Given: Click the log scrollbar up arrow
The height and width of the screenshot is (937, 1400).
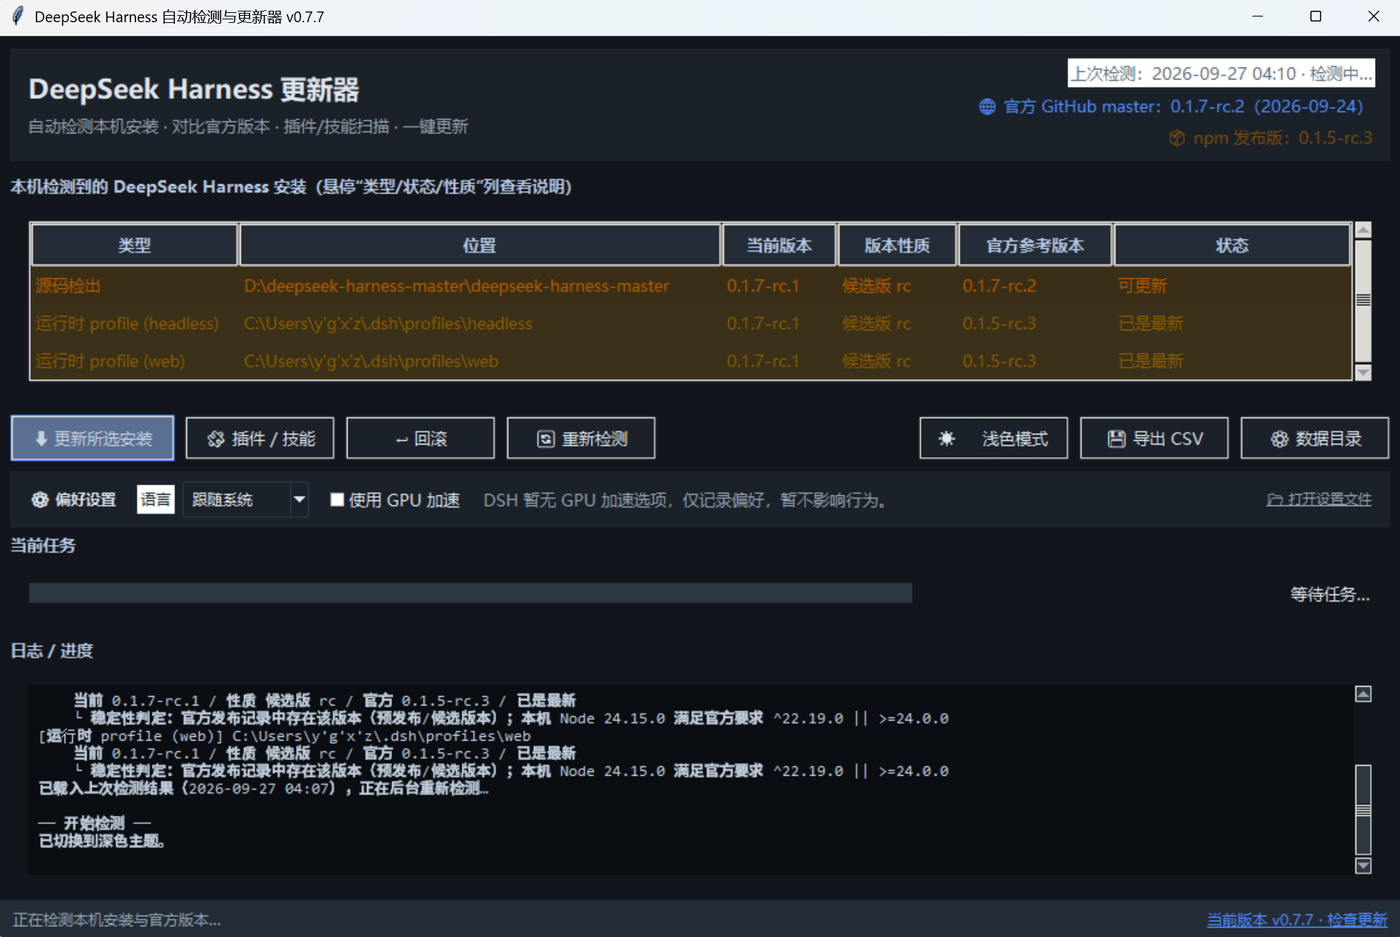Looking at the screenshot, I should [x=1363, y=694].
